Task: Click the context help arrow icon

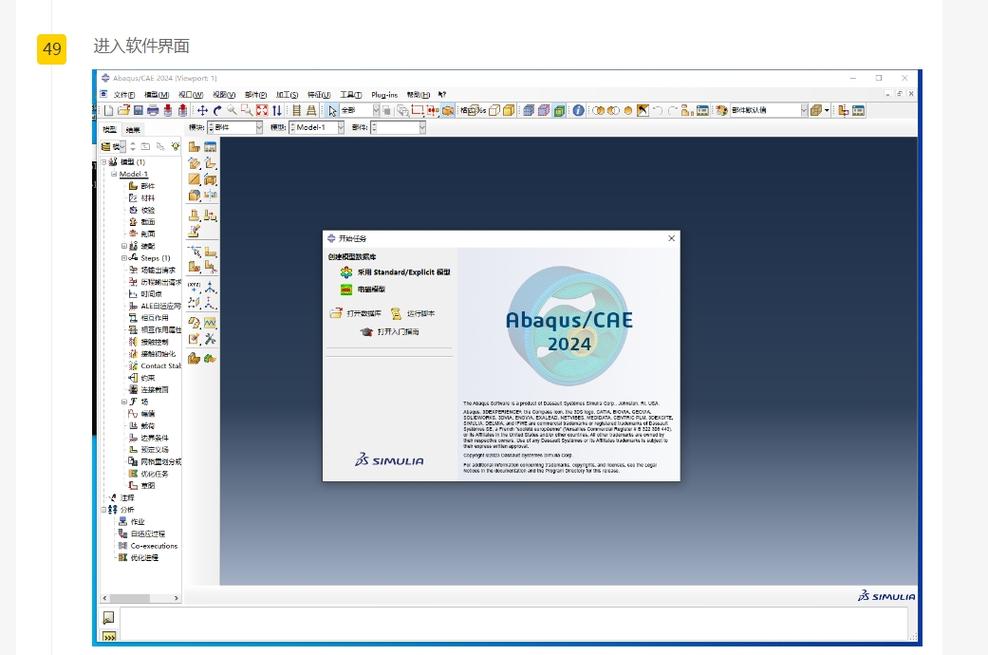Action: point(442,94)
